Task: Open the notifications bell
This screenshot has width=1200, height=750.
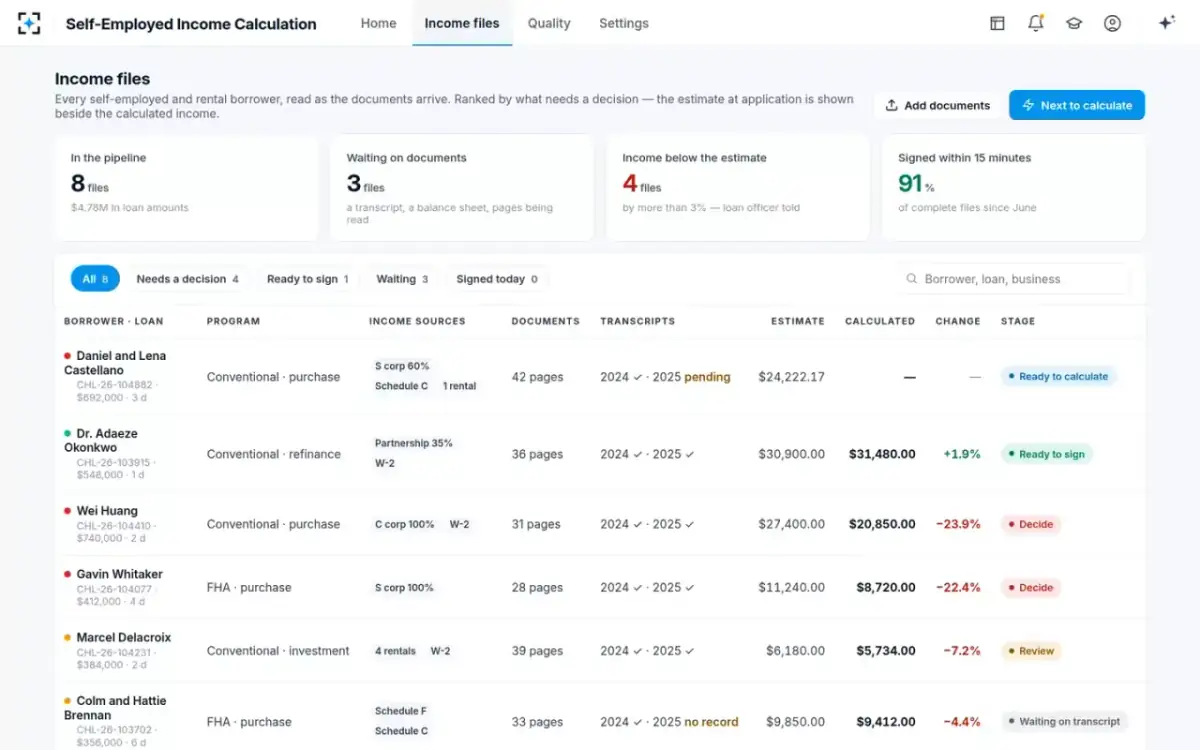Action: pos(1036,23)
